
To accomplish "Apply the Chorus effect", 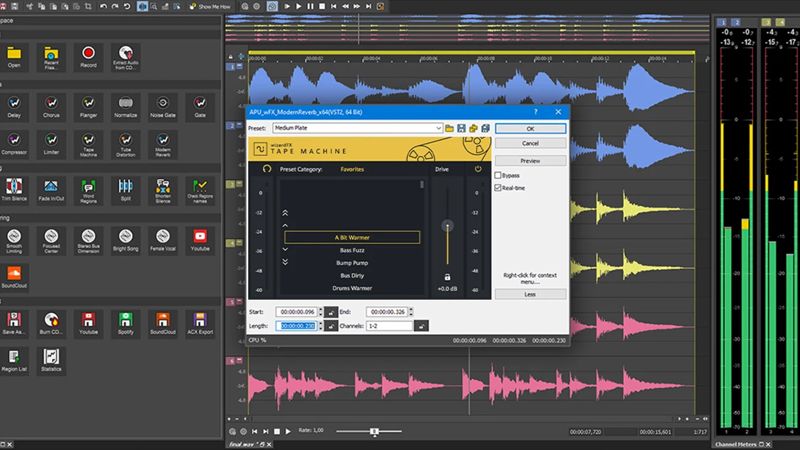I will (51, 107).
